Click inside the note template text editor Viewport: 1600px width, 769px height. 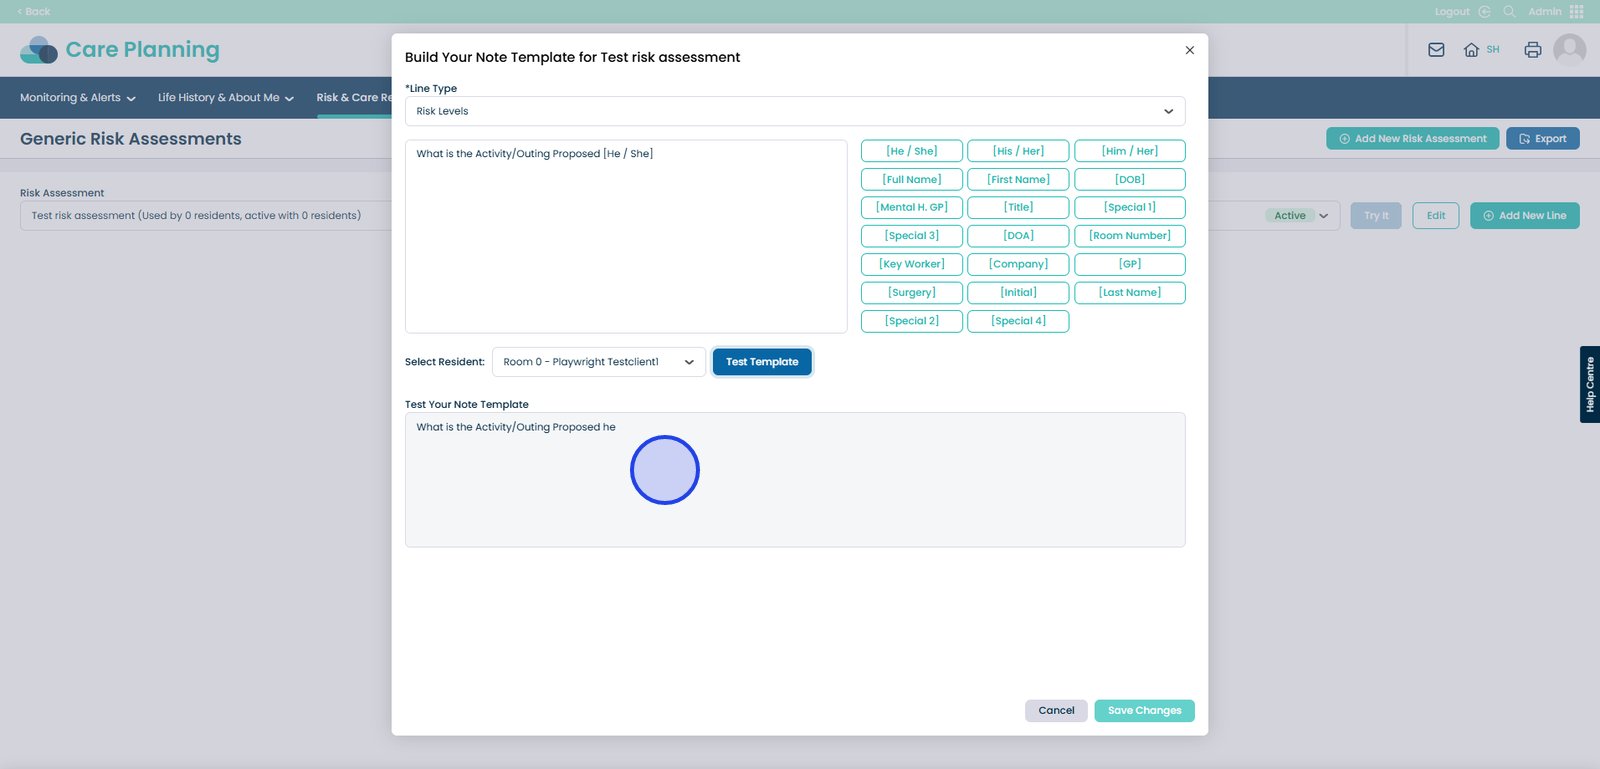(x=626, y=236)
